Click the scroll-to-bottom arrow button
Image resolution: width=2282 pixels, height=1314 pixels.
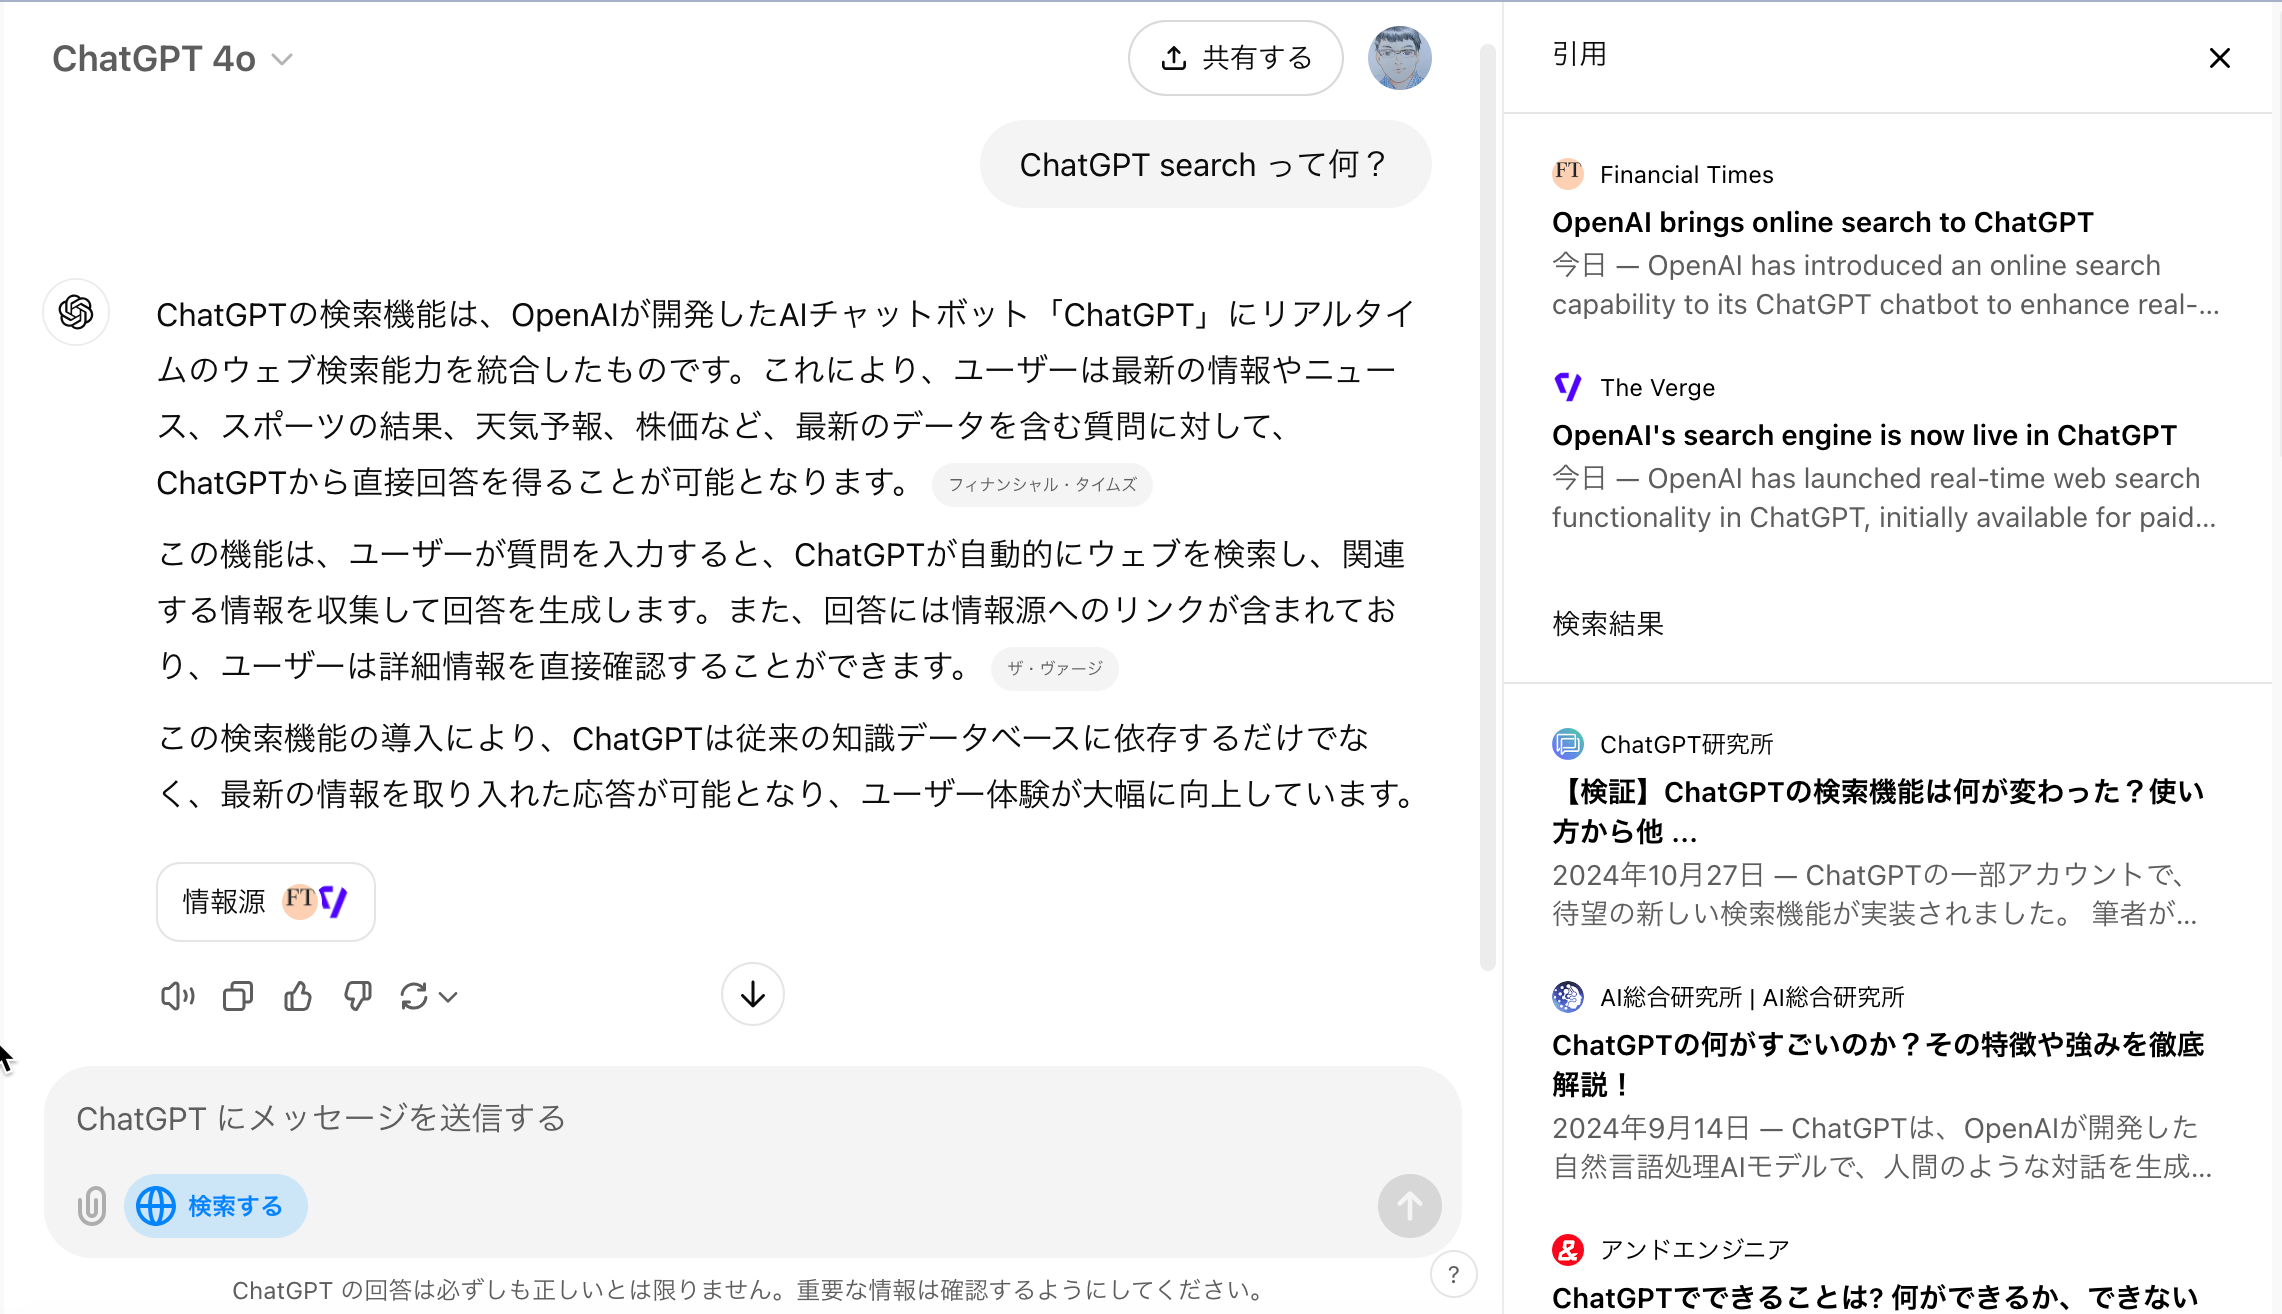tap(752, 994)
